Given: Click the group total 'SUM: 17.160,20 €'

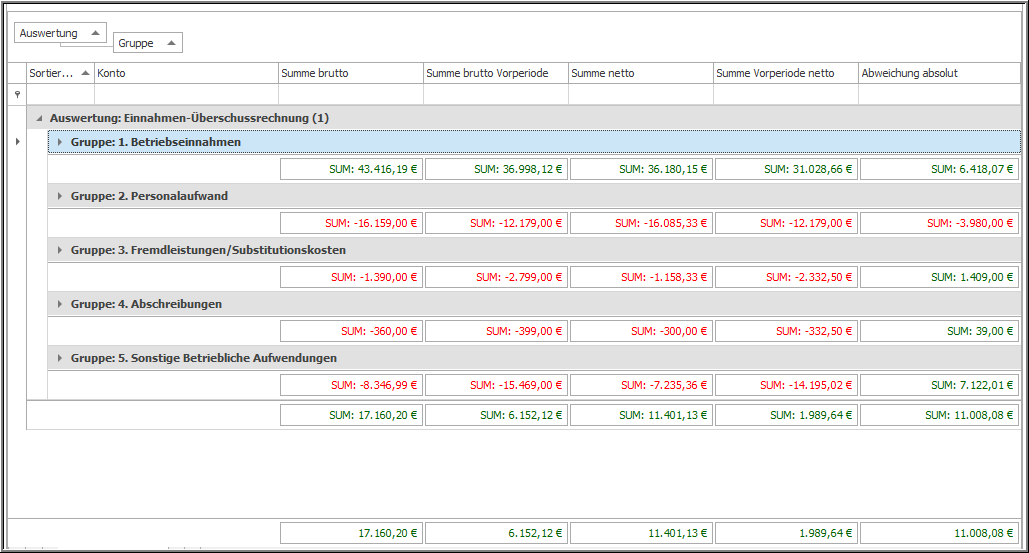Looking at the screenshot, I should (373, 415).
